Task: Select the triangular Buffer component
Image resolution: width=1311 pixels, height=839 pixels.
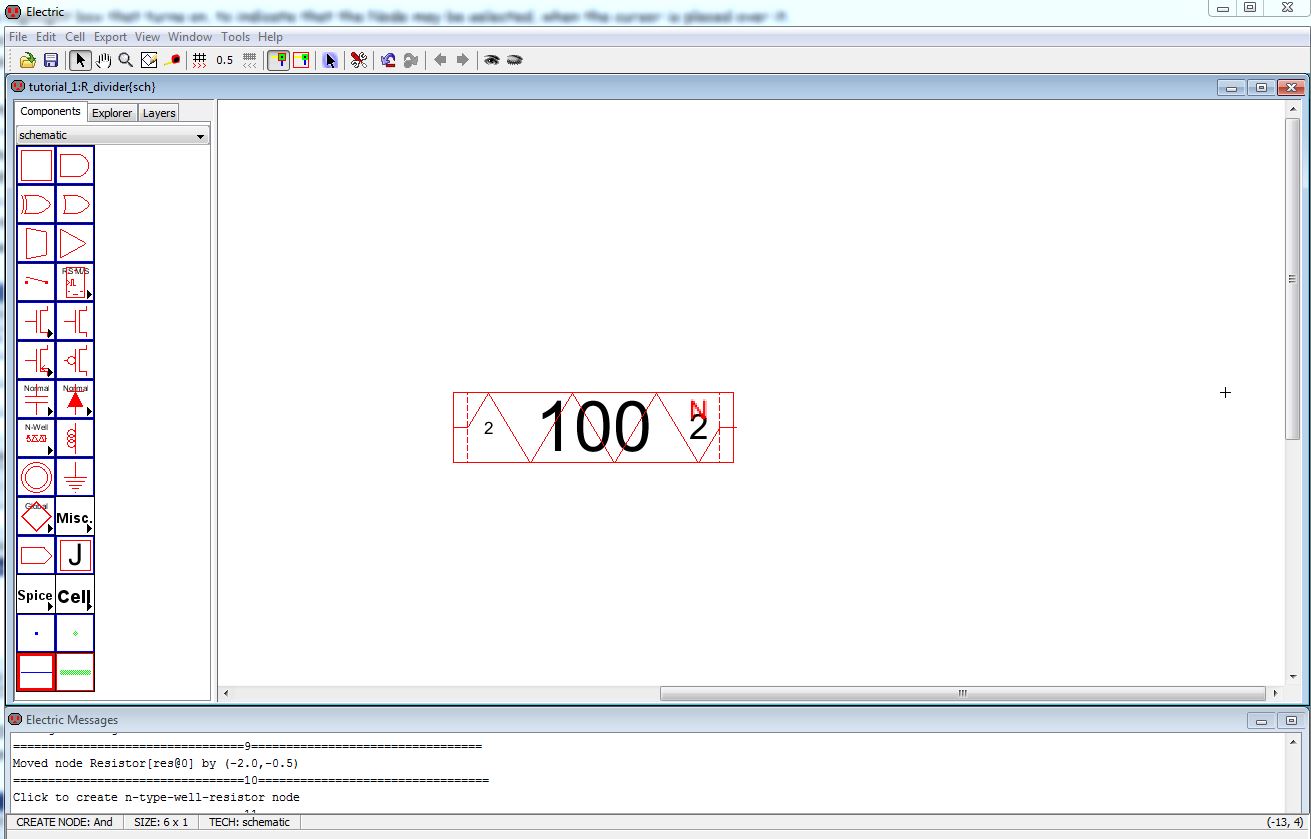Action: coord(75,243)
